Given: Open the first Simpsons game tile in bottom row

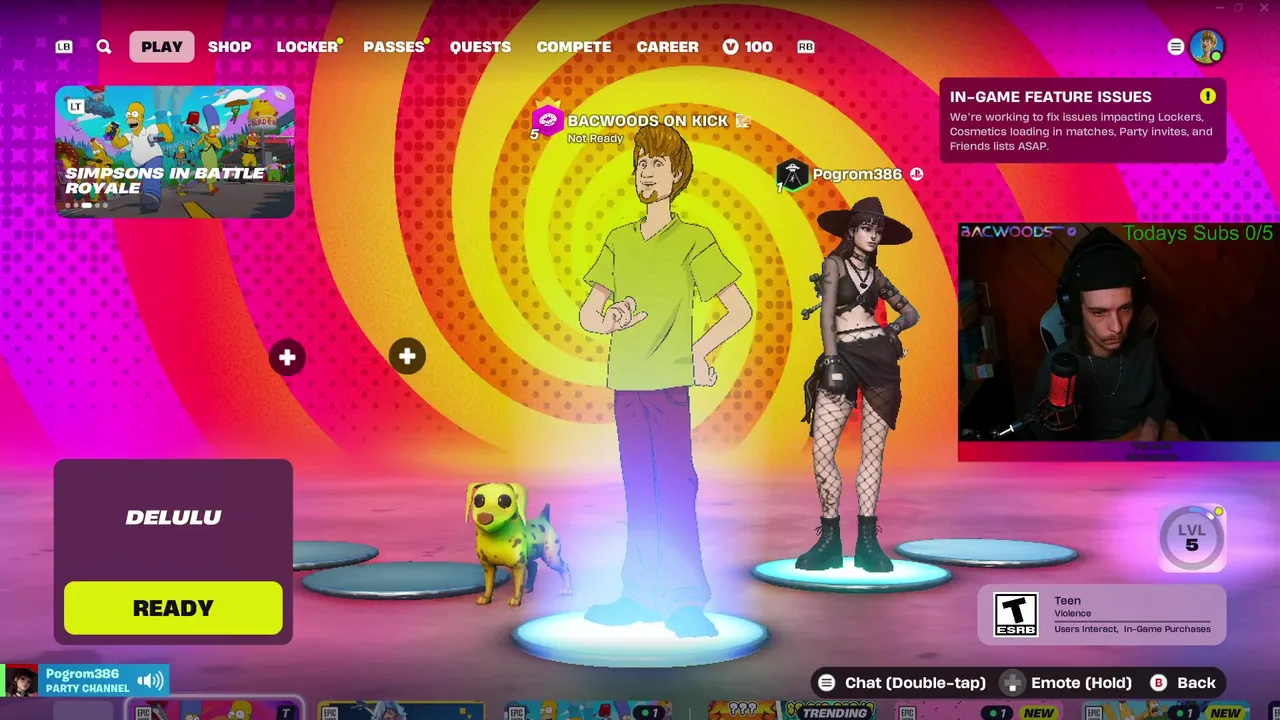Looking at the screenshot, I should point(215,711).
